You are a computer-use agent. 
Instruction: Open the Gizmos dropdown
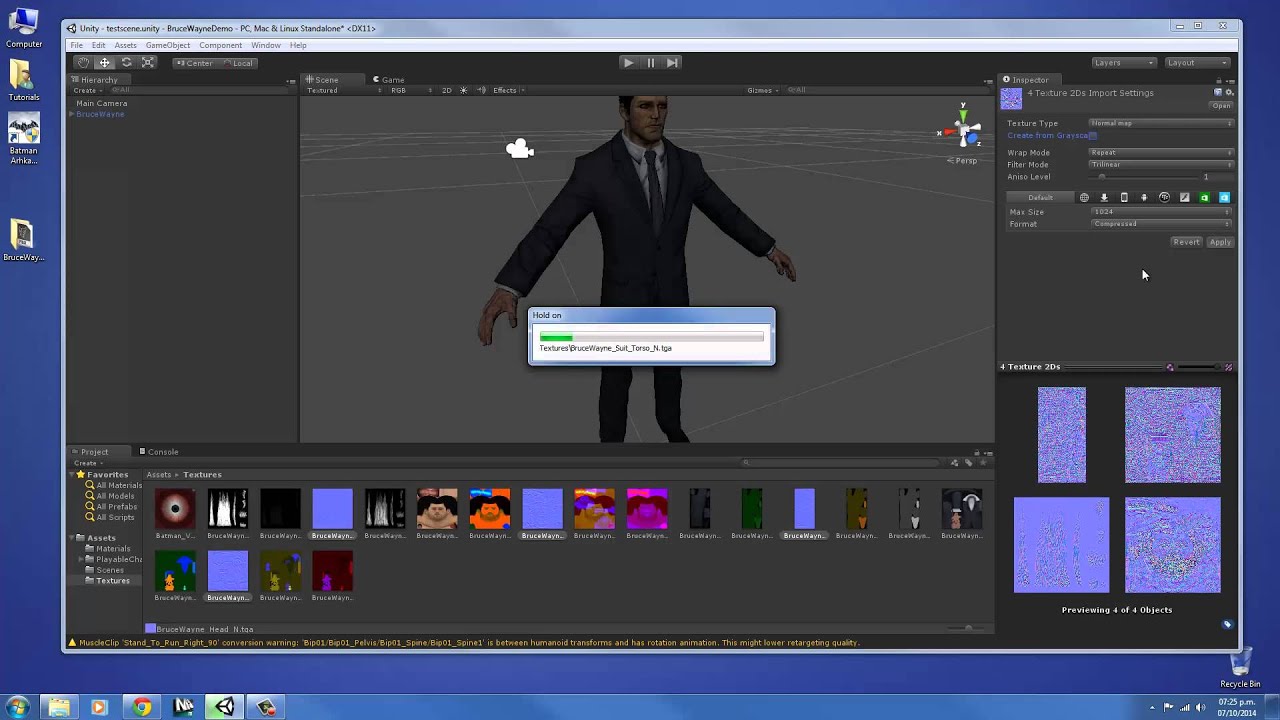click(763, 90)
